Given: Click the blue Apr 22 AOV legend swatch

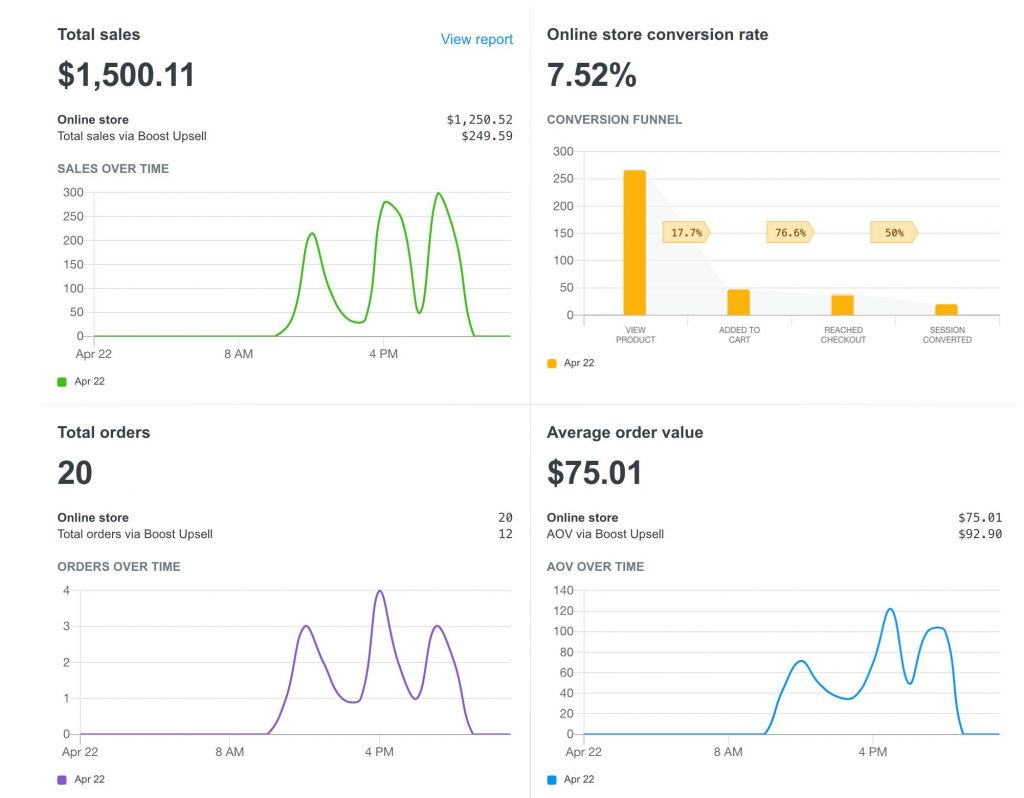Looking at the screenshot, I should click(x=552, y=779).
